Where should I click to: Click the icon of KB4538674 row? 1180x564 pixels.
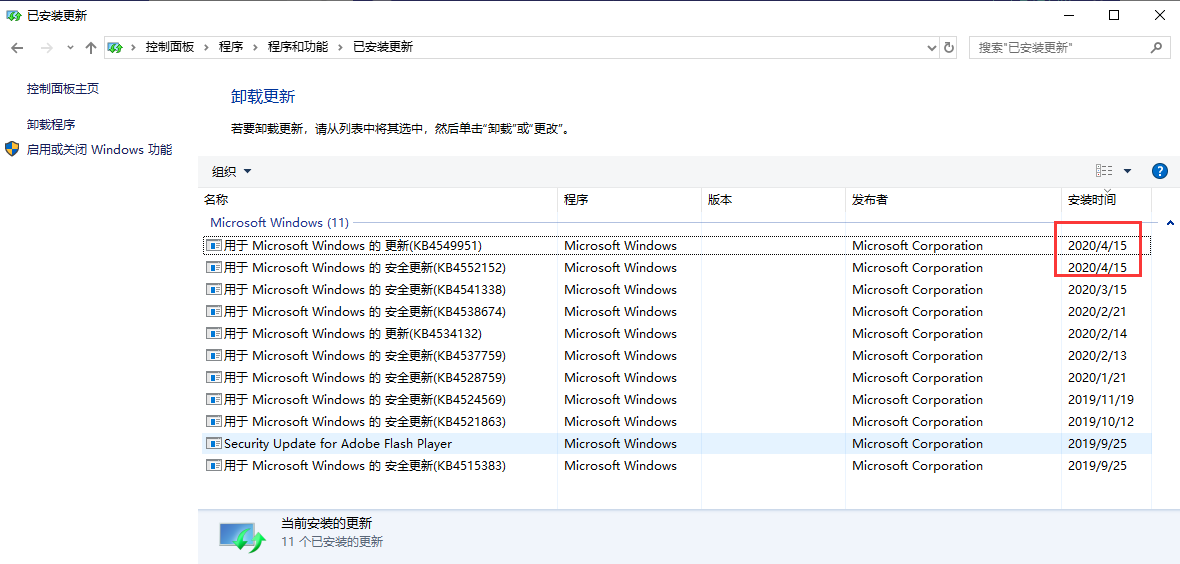(214, 311)
